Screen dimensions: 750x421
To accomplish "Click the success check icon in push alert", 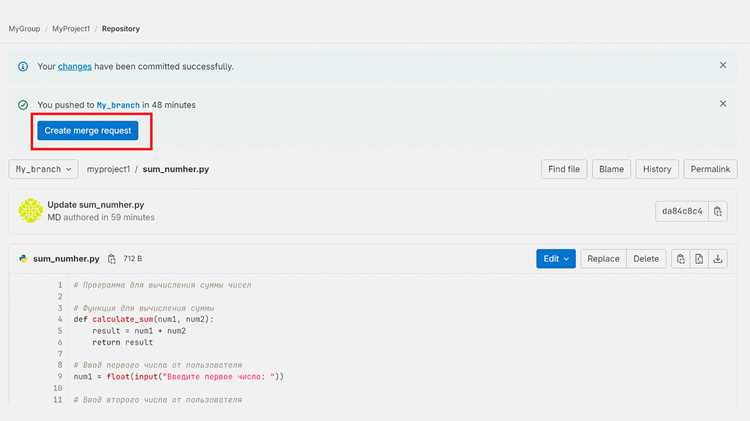I will click(x=22, y=105).
